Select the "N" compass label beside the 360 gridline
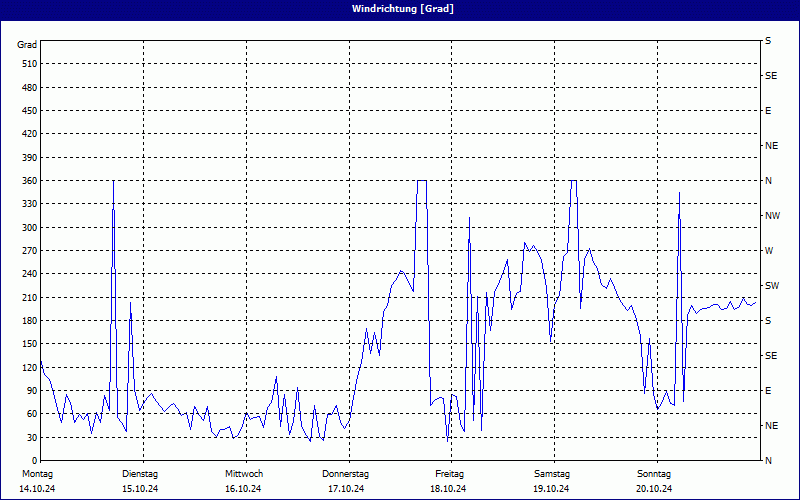The height and width of the screenshot is (500, 800). pos(768,181)
